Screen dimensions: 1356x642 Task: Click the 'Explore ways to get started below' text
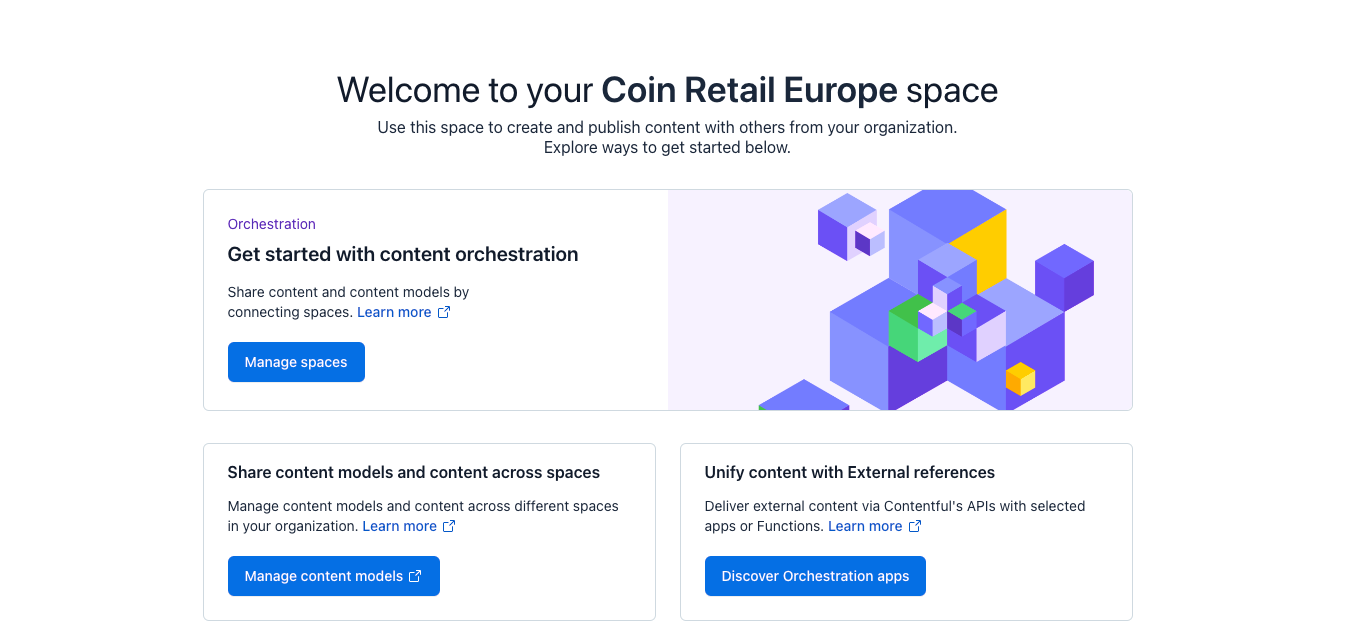pyautogui.click(x=667, y=148)
